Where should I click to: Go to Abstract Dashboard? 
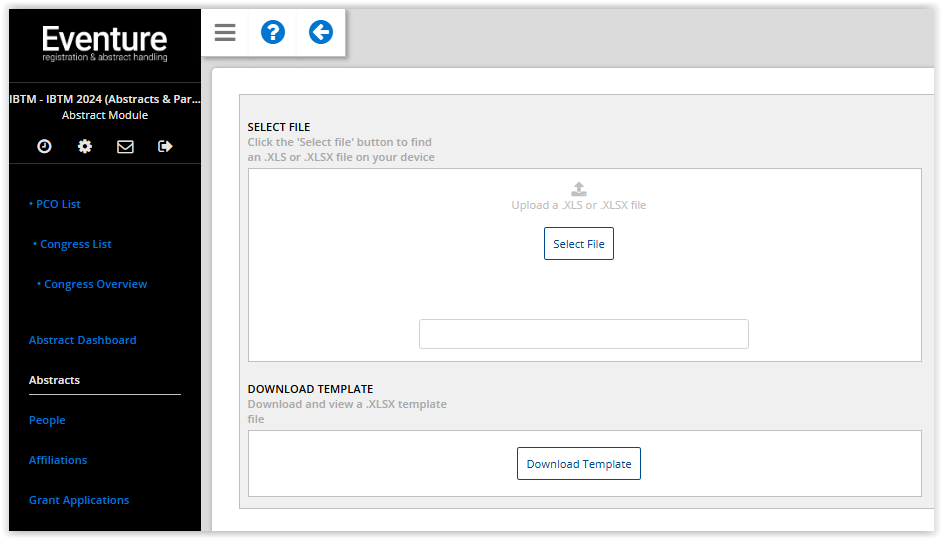coord(83,340)
